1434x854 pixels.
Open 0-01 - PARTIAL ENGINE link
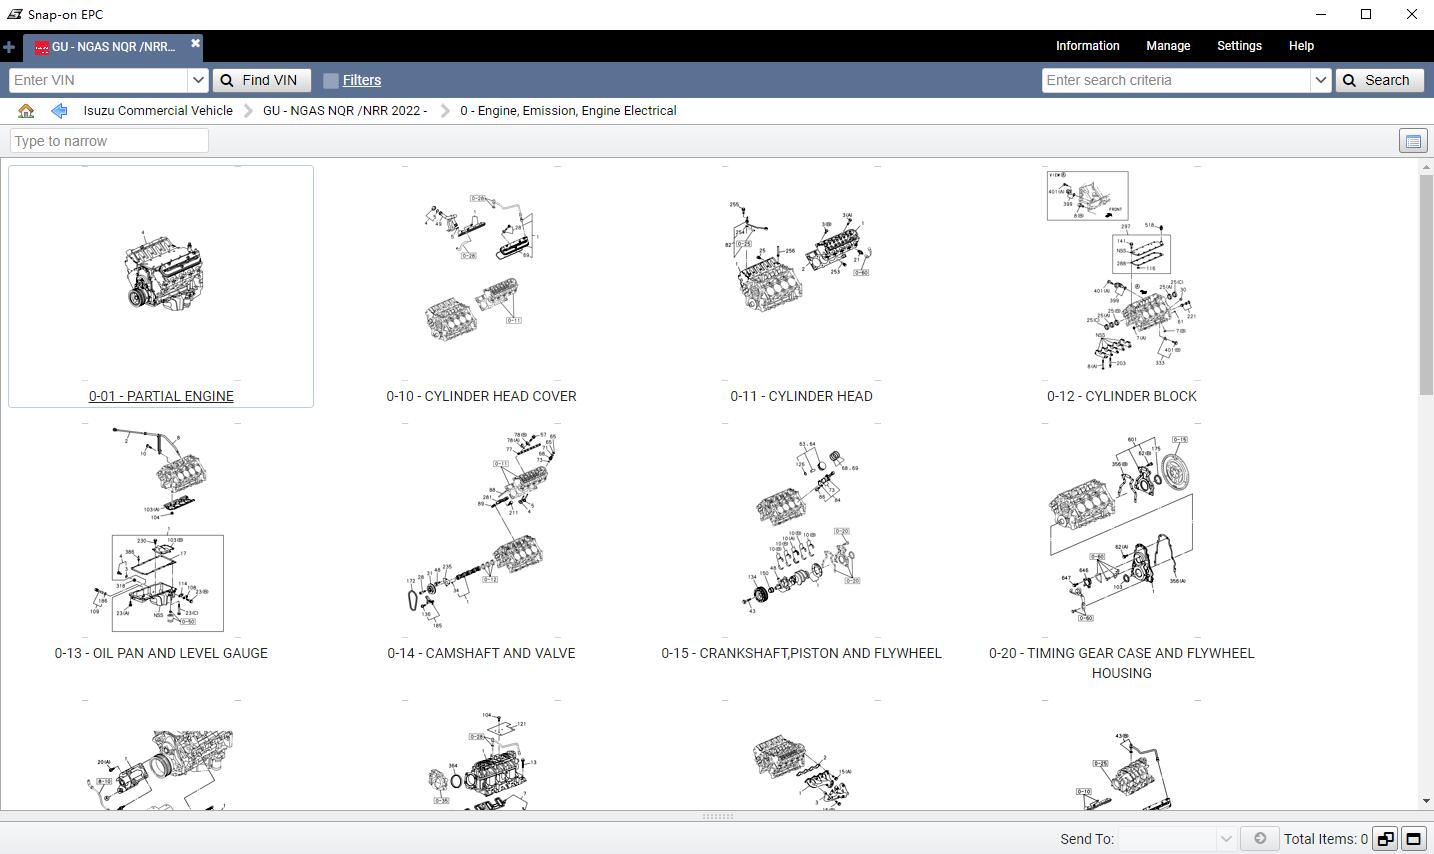161,396
